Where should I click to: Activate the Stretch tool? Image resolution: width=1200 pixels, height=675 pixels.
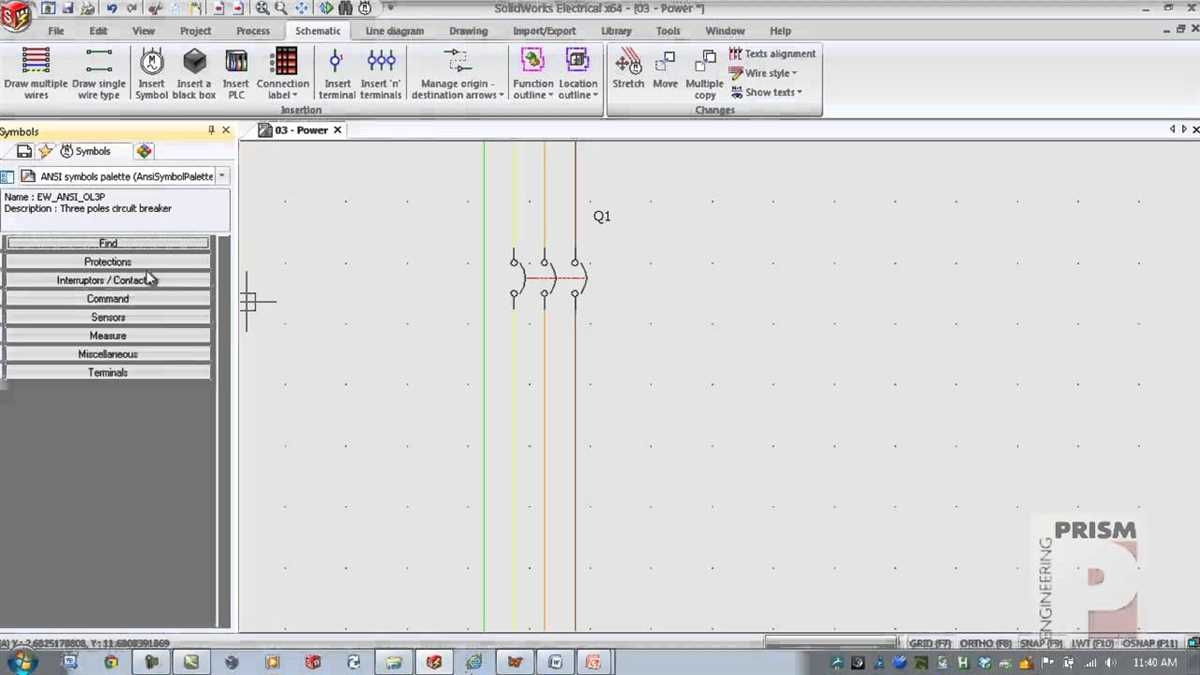click(628, 70)
